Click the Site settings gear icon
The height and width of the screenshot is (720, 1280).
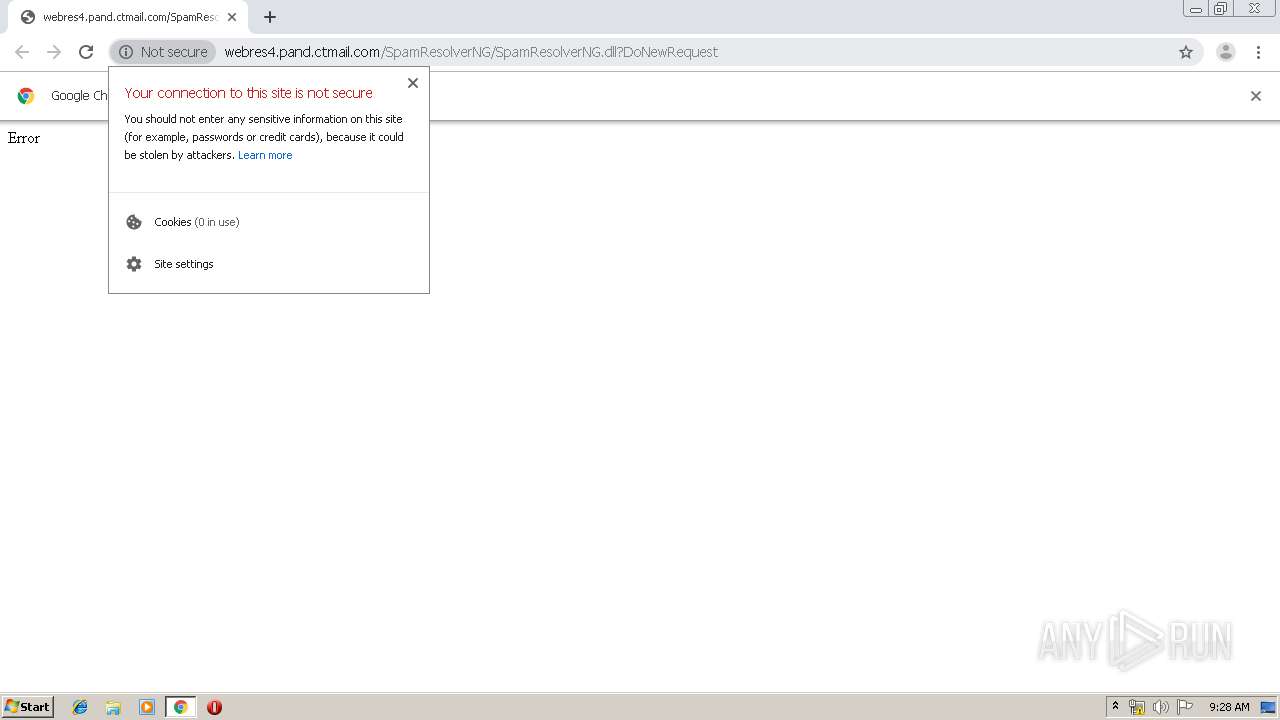134,264
